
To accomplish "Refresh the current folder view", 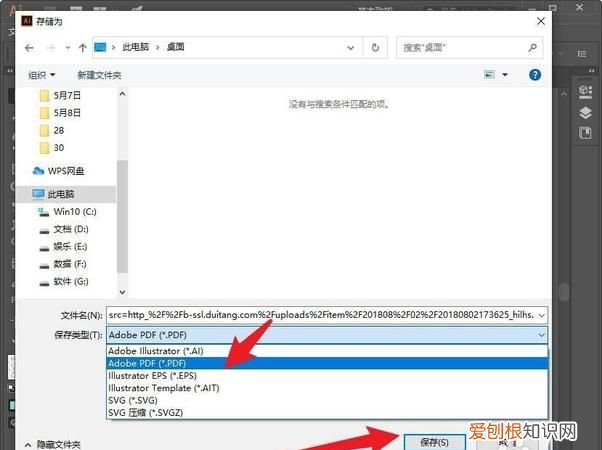I will (375, 48).
